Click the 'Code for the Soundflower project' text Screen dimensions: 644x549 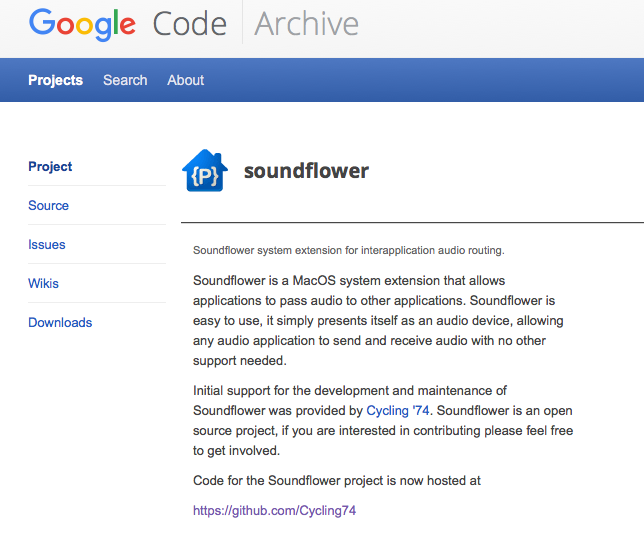pos(337,480)
